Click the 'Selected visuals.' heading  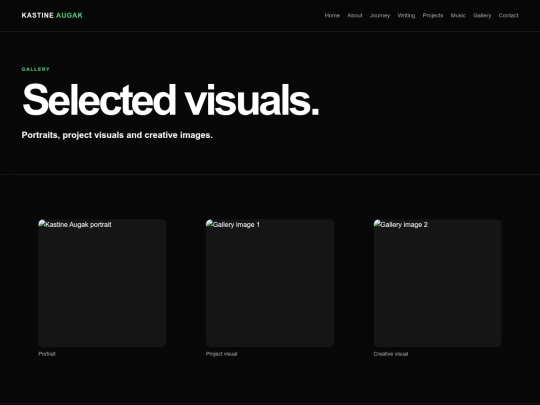click(x=171, y=100)
